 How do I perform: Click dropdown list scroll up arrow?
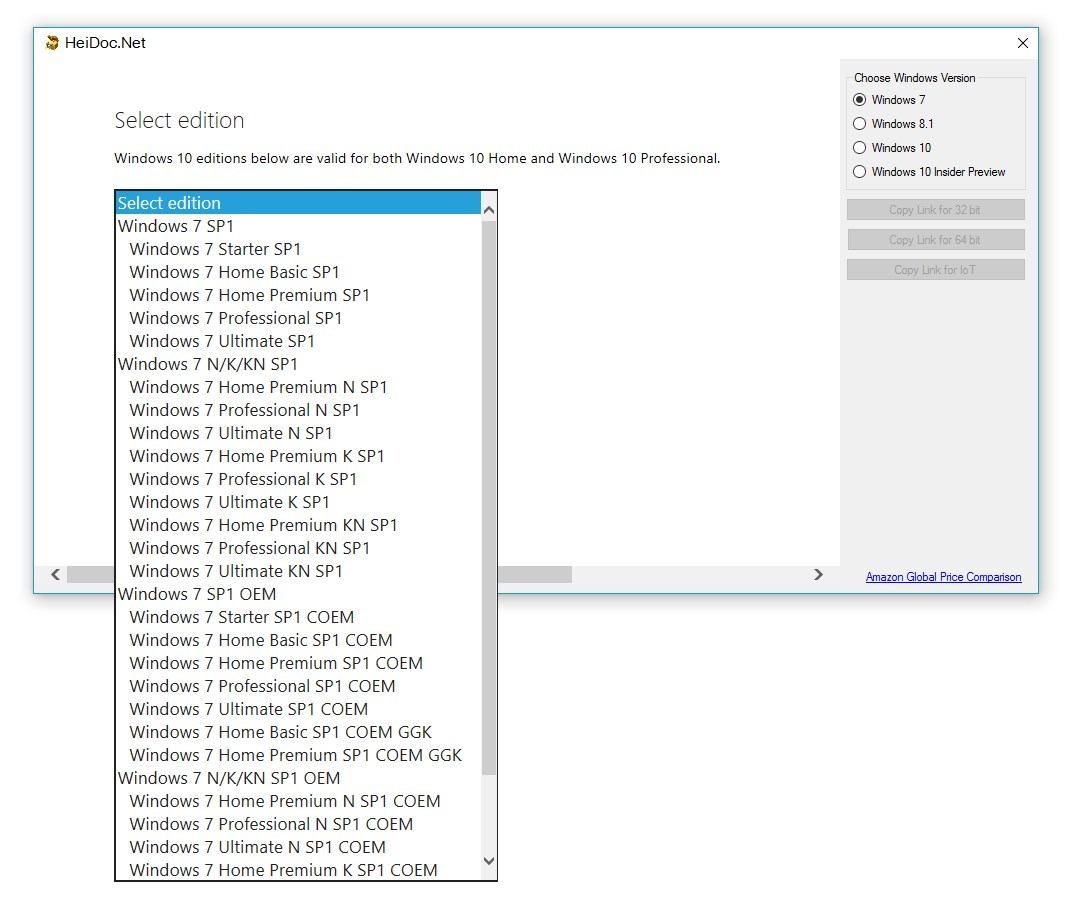488,210
